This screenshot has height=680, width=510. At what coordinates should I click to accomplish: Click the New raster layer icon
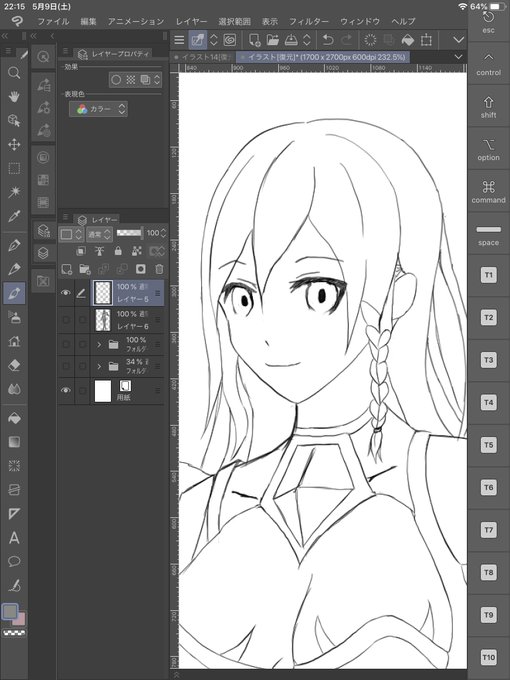[x=66, y=269]
